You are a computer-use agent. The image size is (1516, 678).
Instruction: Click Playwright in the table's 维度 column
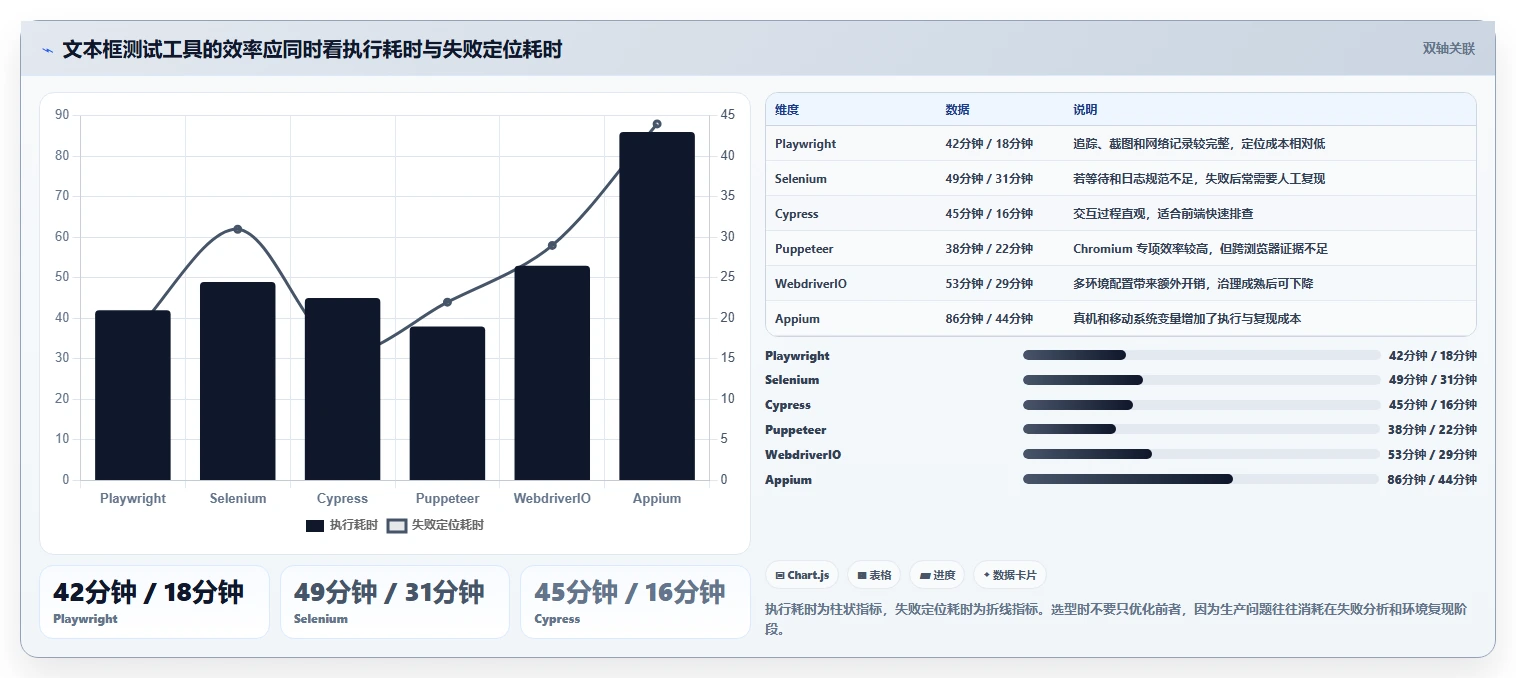click(805, 144)
